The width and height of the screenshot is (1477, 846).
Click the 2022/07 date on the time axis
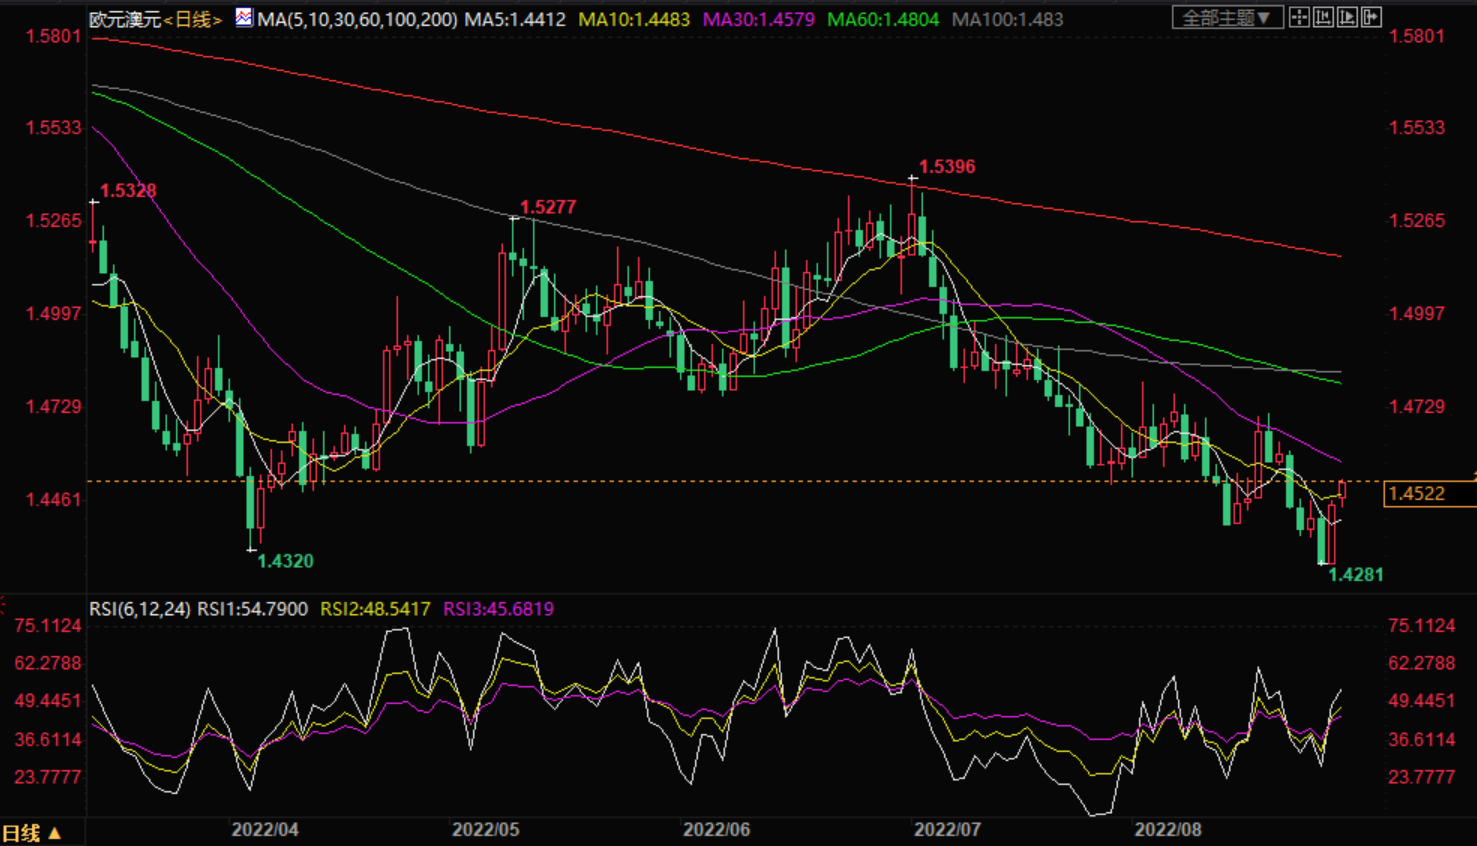tap(947, 830)
